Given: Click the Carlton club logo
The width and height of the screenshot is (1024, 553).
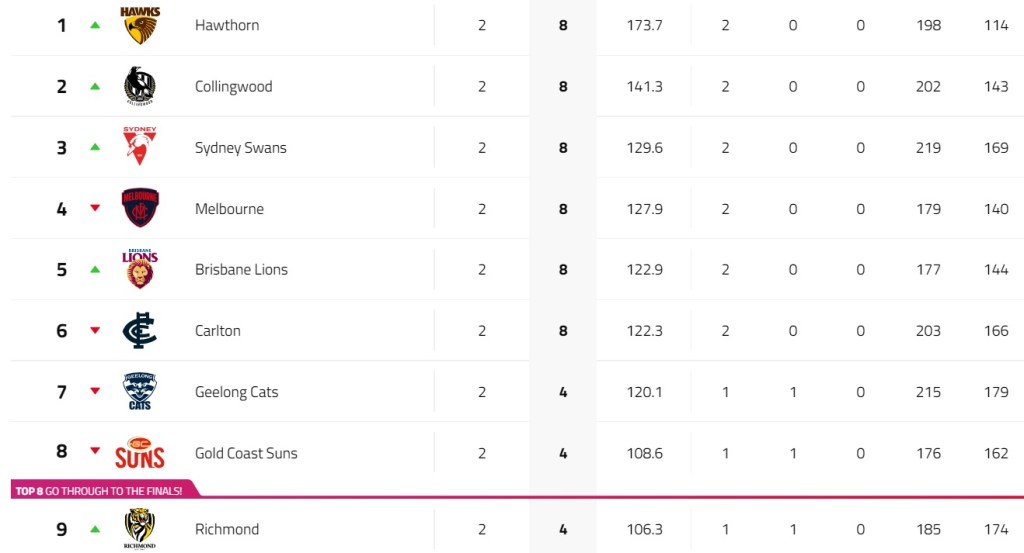Looking at the screenshot, I should [x=140, y=330].
